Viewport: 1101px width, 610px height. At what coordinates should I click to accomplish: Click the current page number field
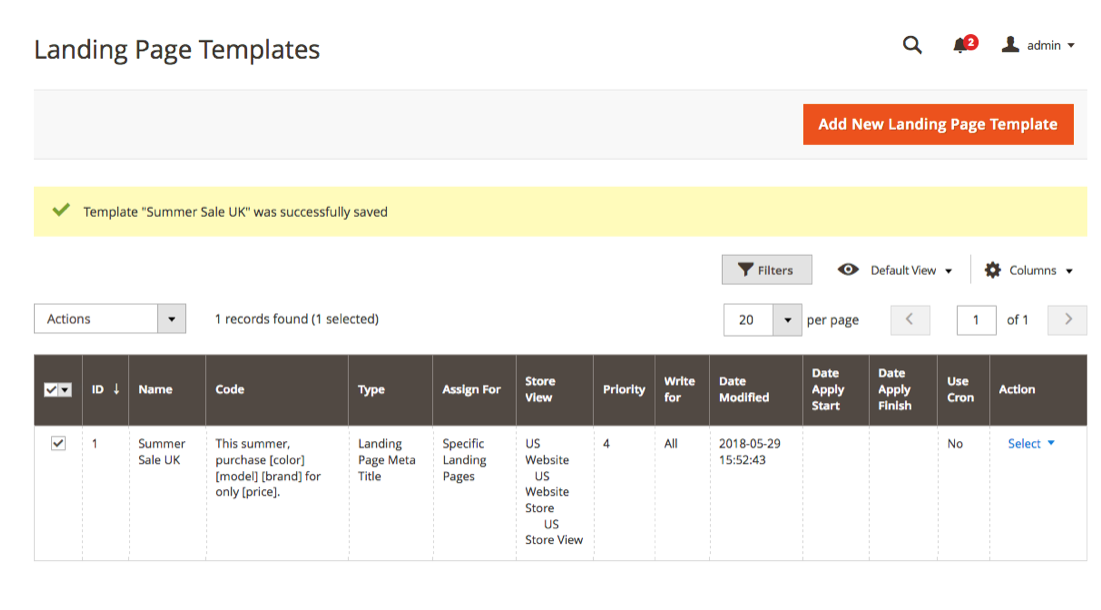pyautogui.click(x=976, y=320)
